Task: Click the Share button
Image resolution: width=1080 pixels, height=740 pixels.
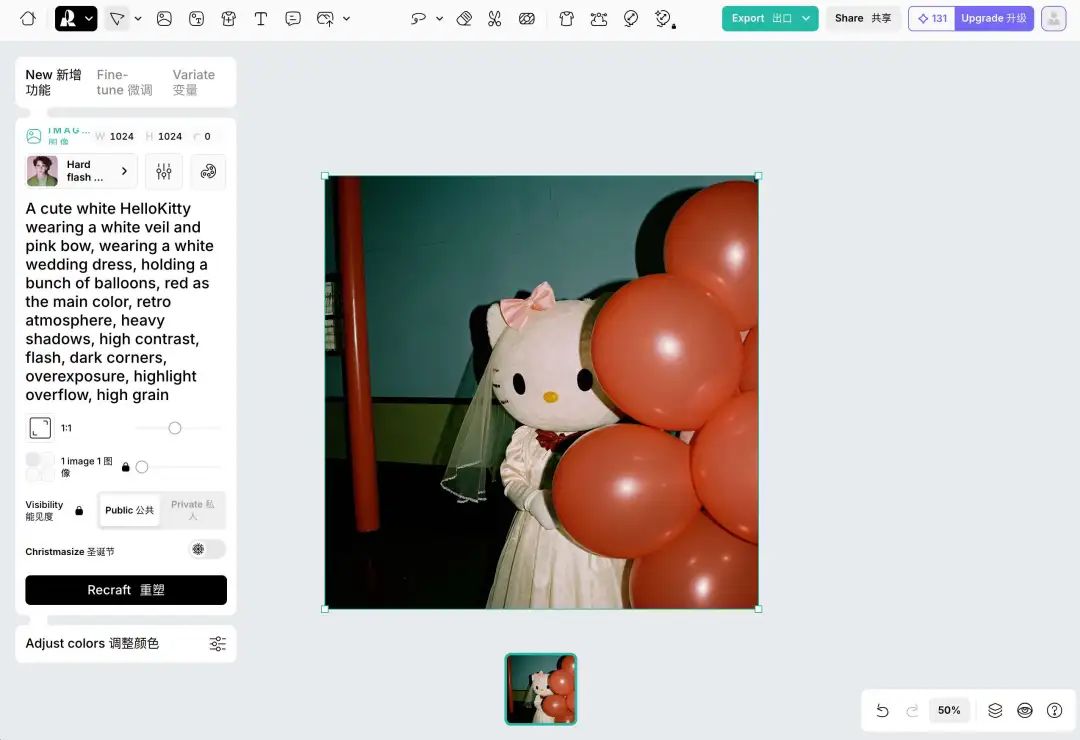Action: coord(863,19)
